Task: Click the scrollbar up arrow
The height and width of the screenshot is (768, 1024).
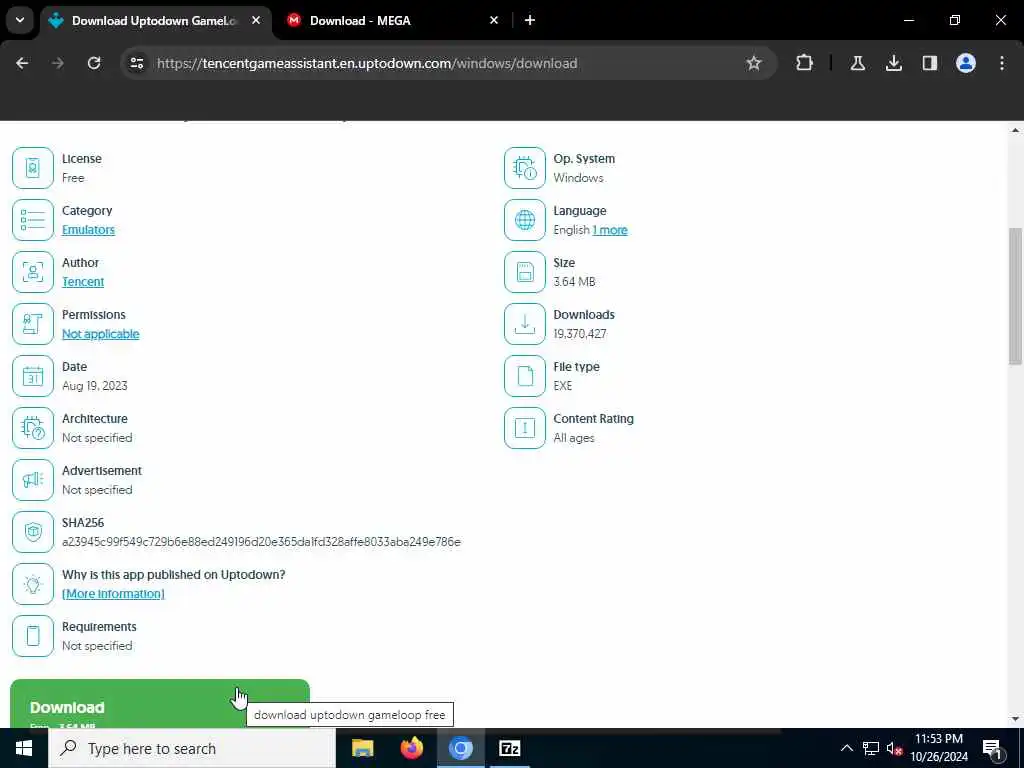Action: tap(1015, 131)
